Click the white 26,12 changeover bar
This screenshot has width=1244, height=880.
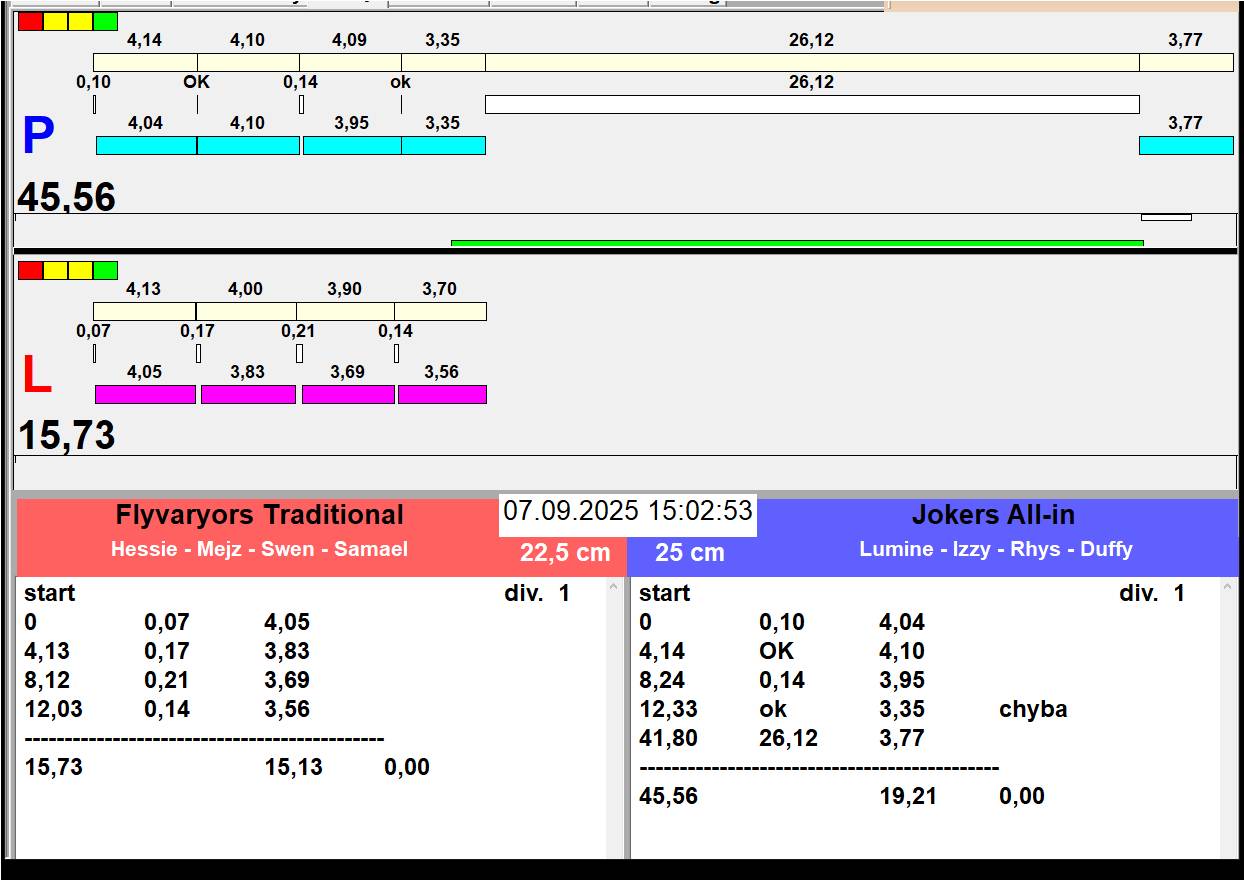click(811, 104)
